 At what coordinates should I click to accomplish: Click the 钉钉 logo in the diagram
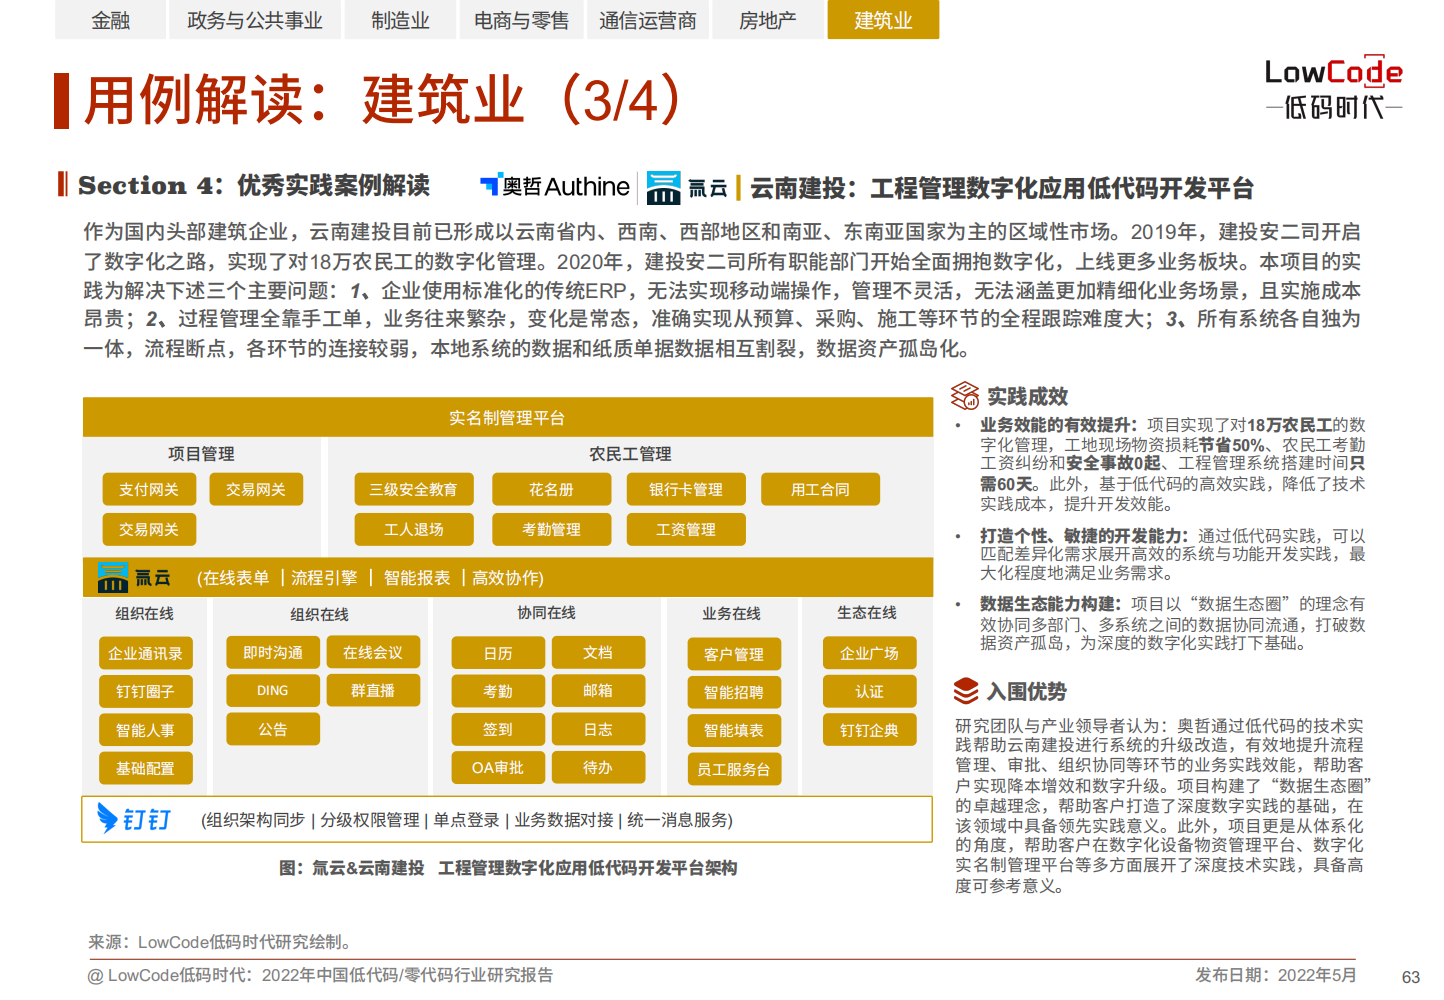click(134, 819)
